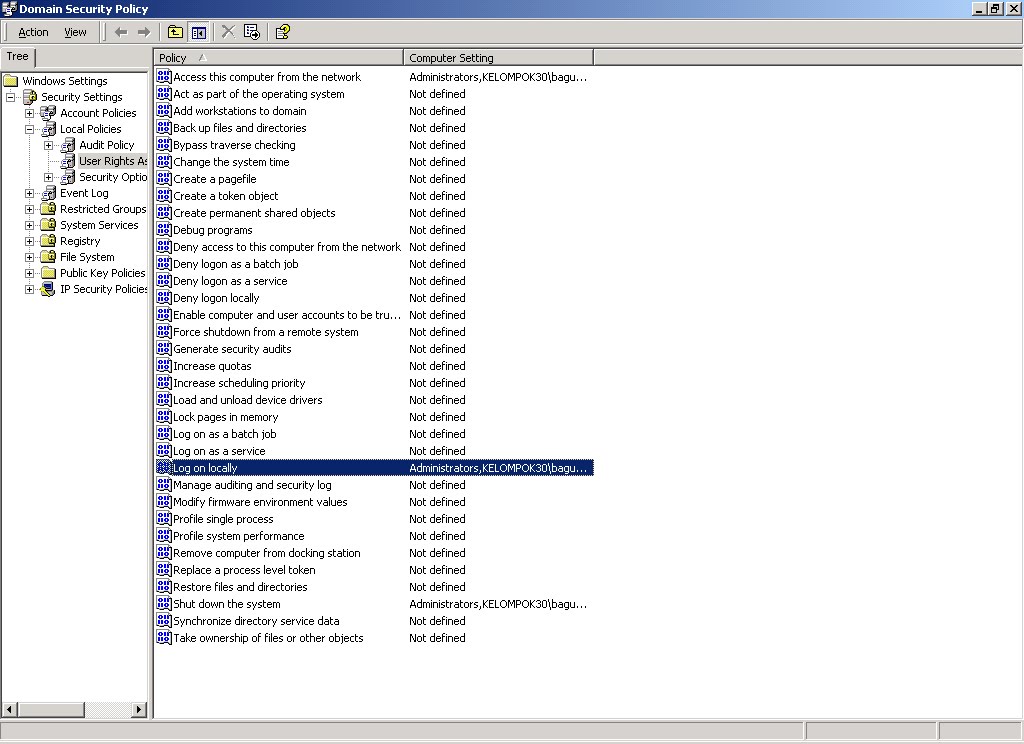Click the Audit Policy node icon

(67, 145)
